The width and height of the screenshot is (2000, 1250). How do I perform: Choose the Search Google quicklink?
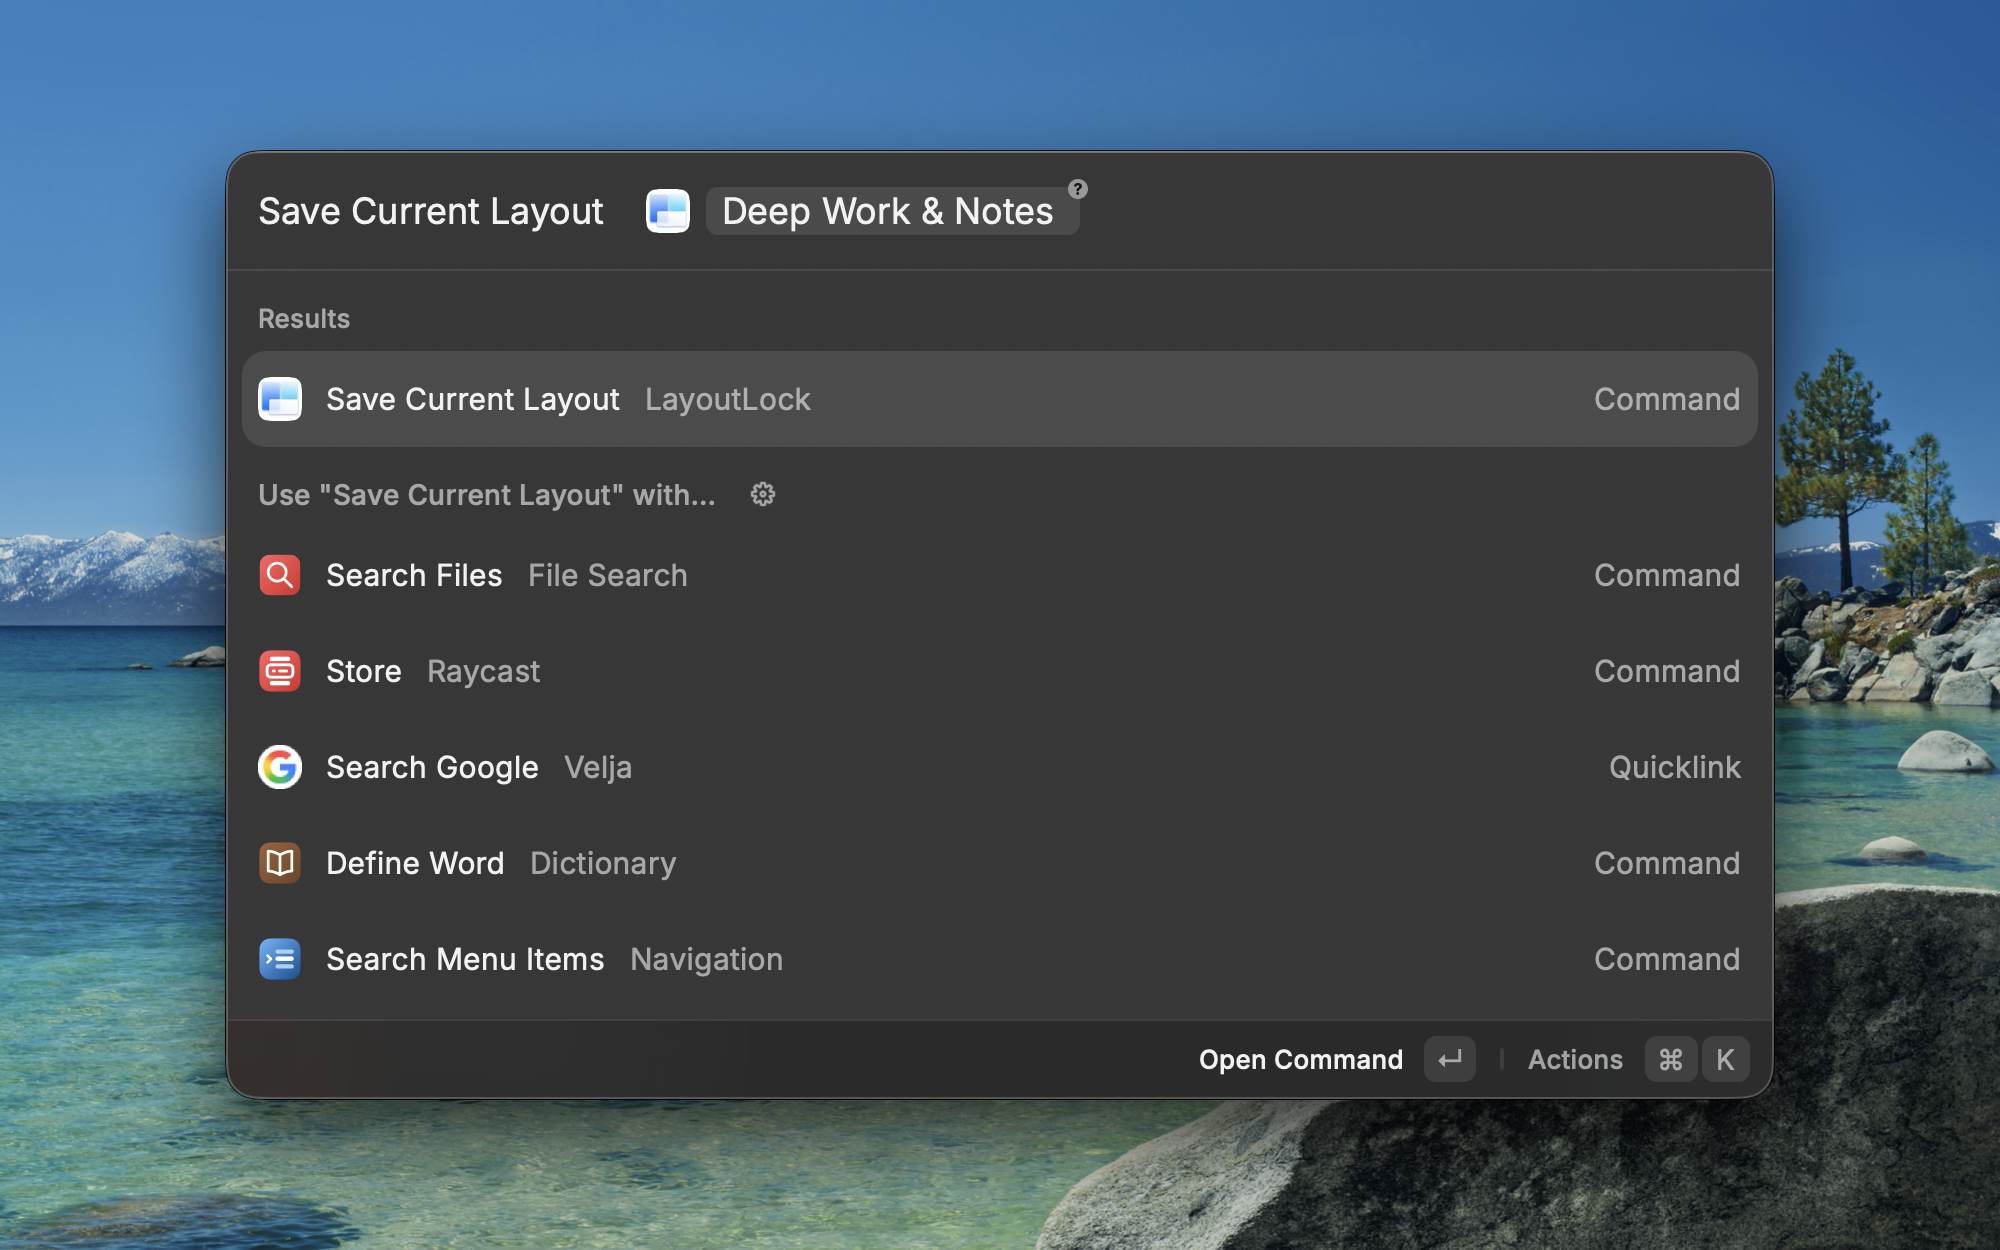click(1000, 767)
